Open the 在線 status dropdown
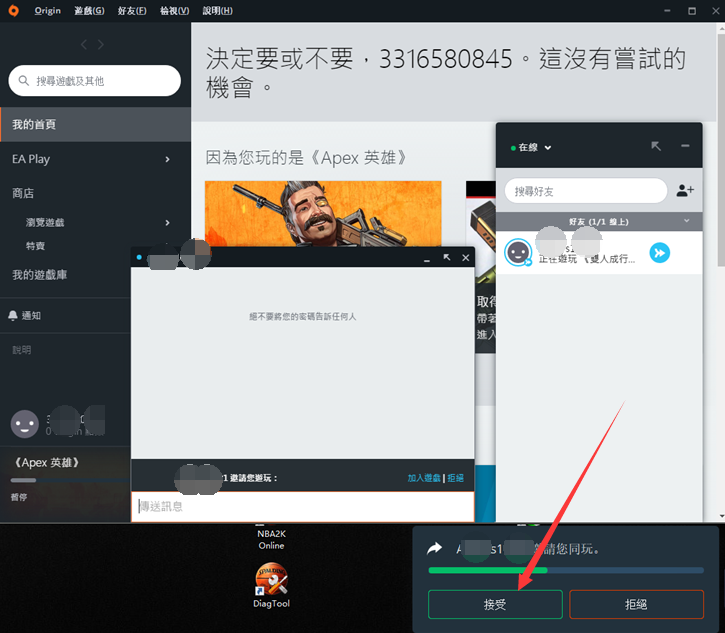 tap(531, 147)
